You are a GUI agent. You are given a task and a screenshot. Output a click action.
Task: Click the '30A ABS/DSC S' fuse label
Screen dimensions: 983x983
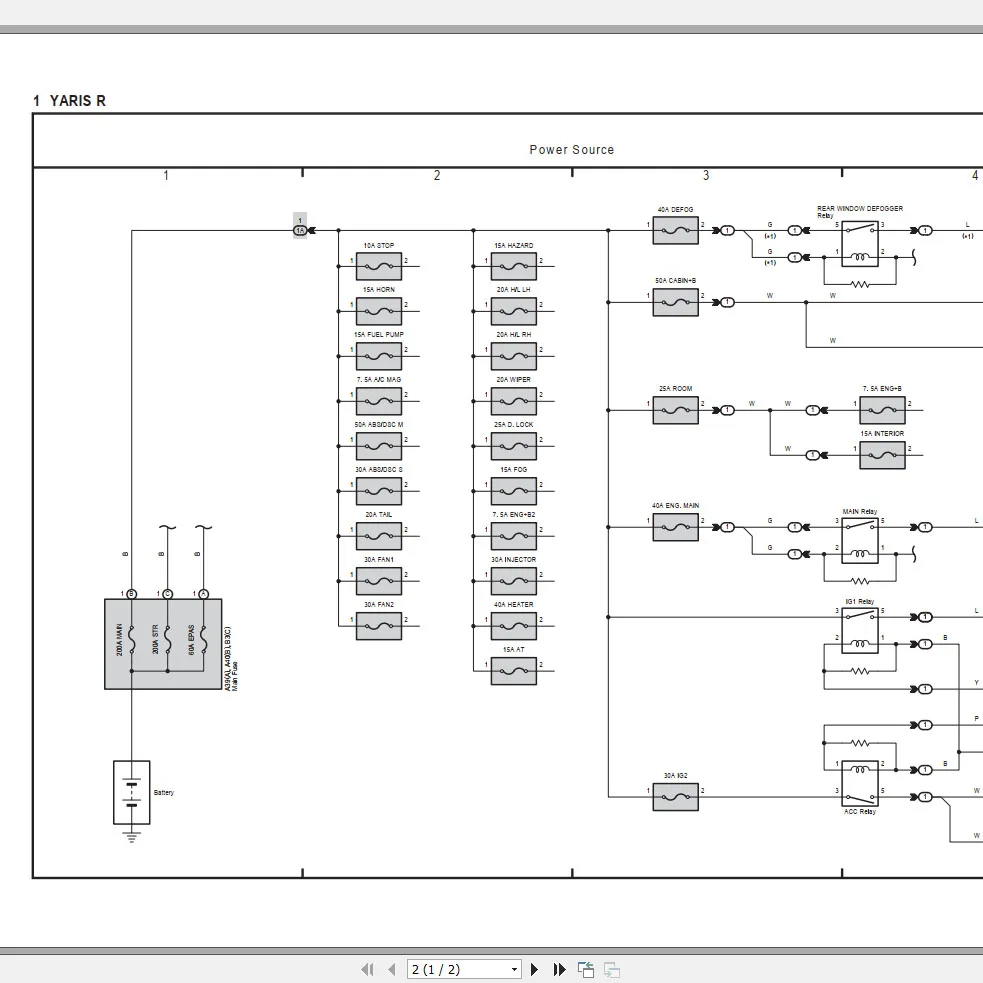click(379, 470)
